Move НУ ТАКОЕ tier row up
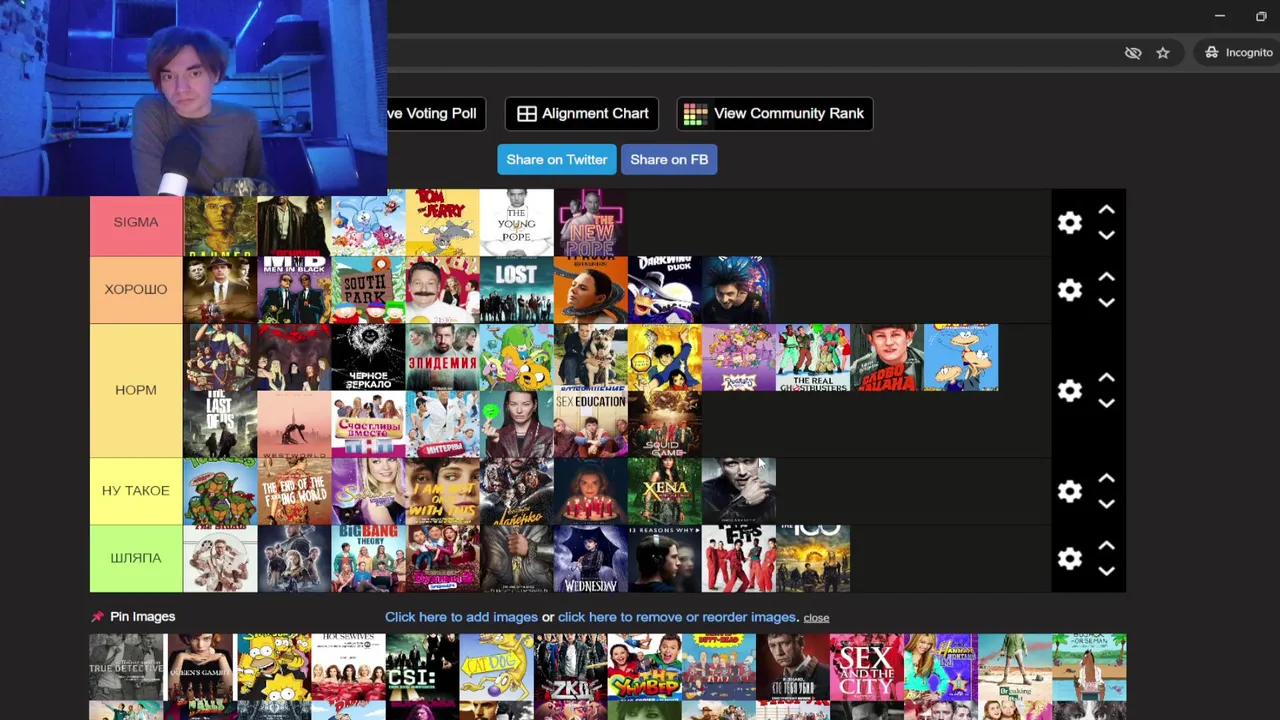Viewport: 1280px width, 720px height. 1106,479
